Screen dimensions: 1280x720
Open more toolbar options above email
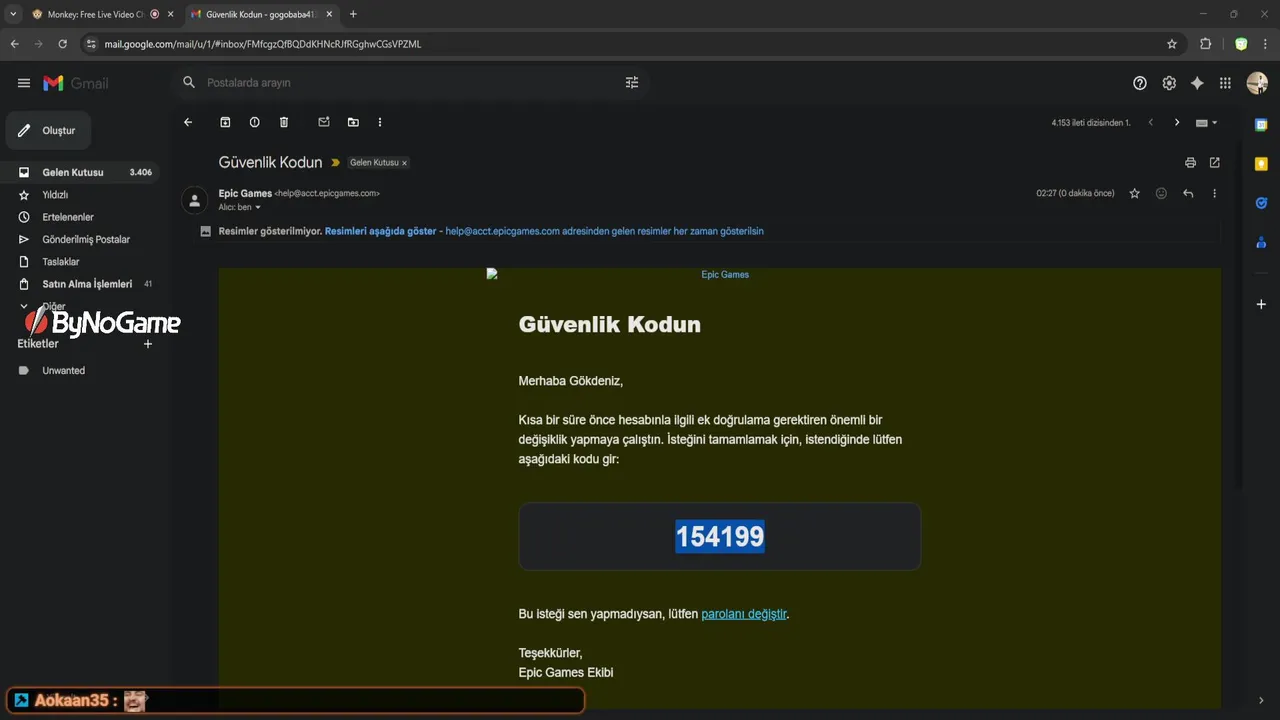tap(380, 122)
